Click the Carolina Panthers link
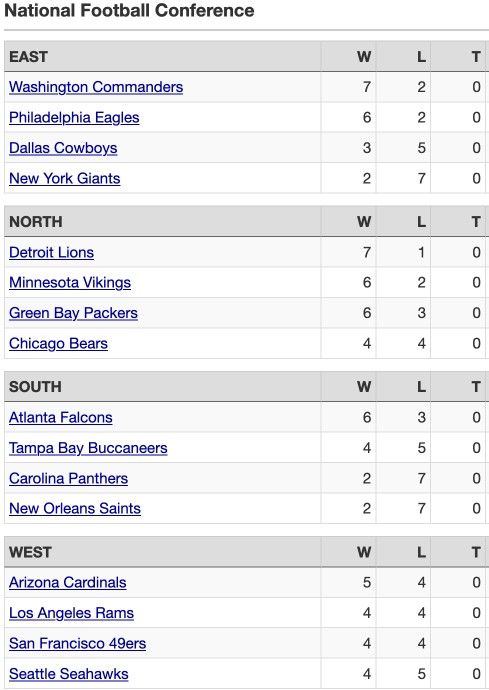This screenshot has width=489, height=690. tap(69, 478)
